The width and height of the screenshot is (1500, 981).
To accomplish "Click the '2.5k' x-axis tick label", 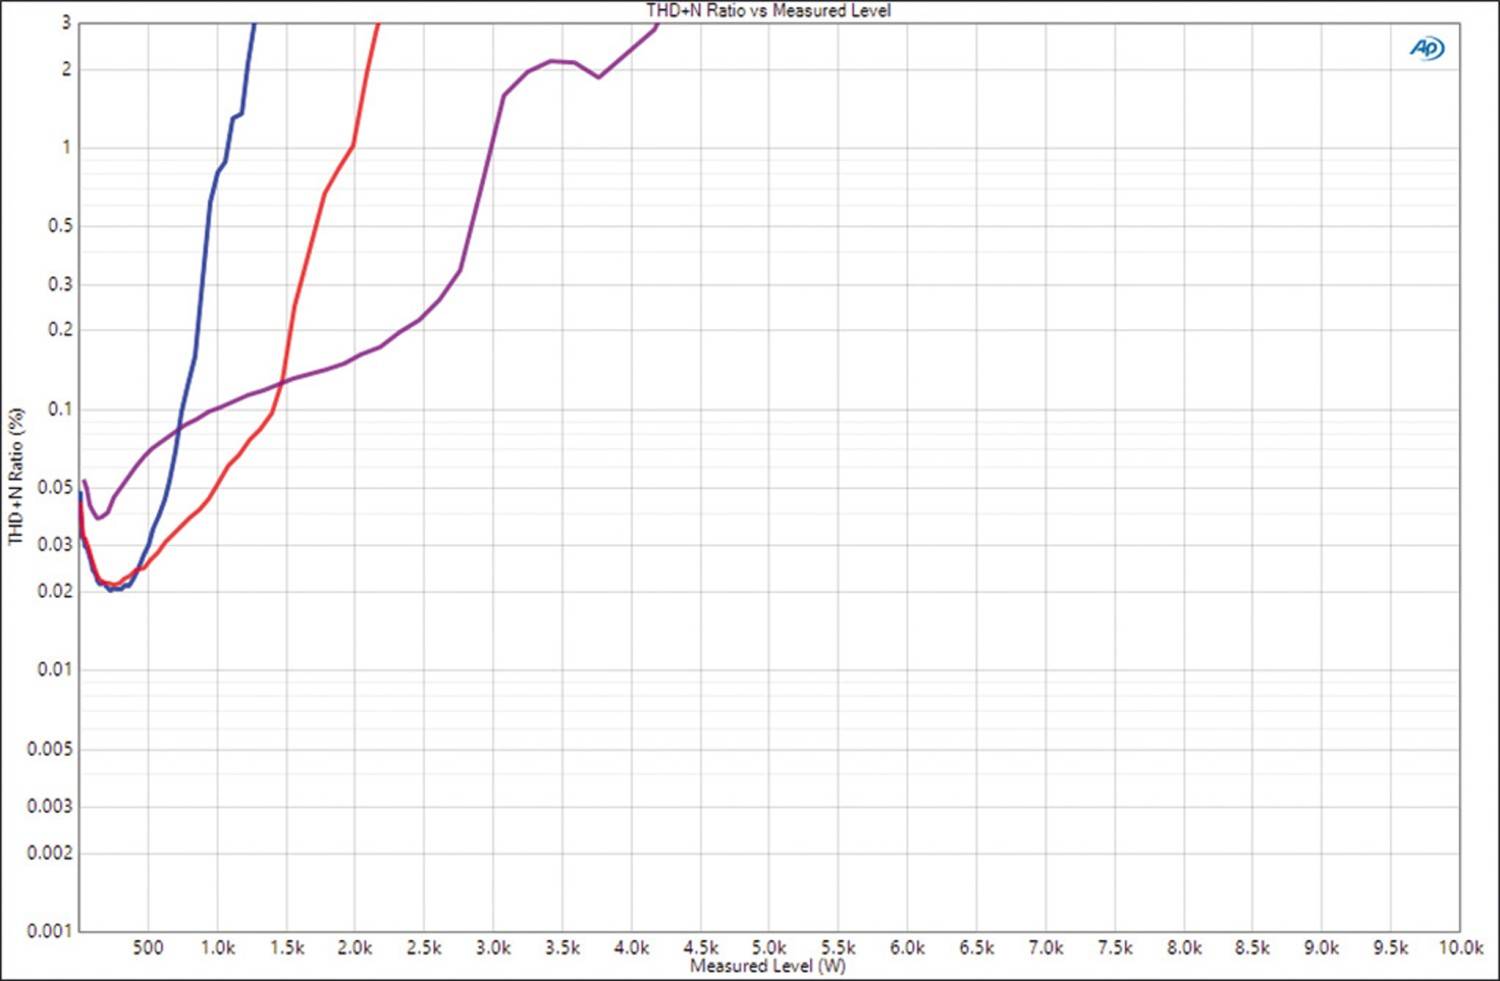I will click(x=424, y=947).
